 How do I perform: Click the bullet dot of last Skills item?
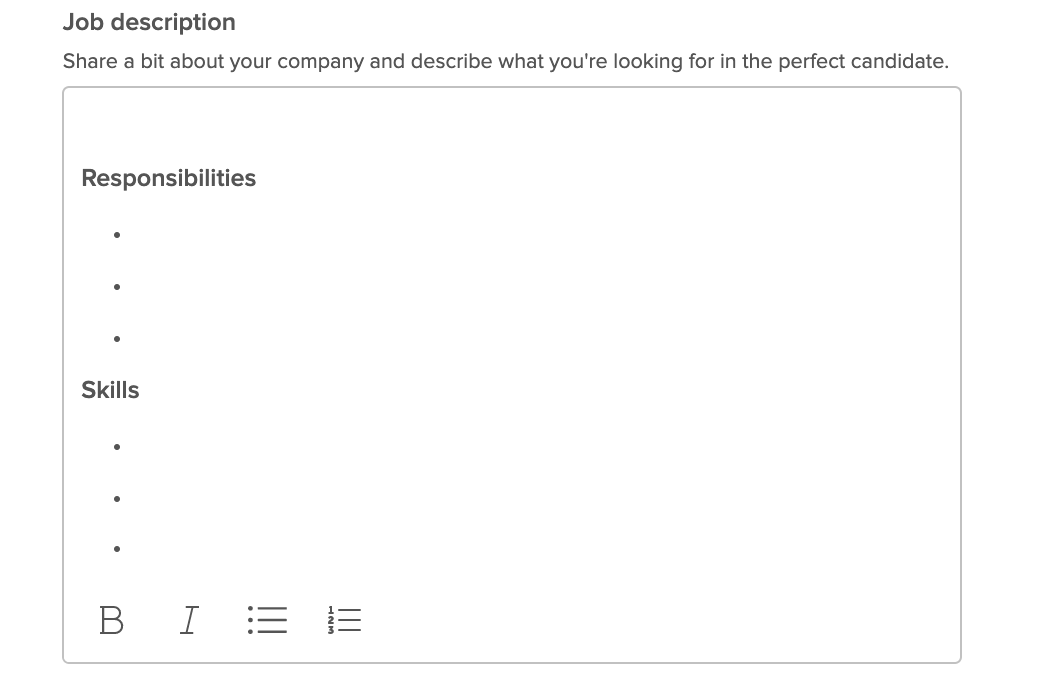tap(117, 549)
